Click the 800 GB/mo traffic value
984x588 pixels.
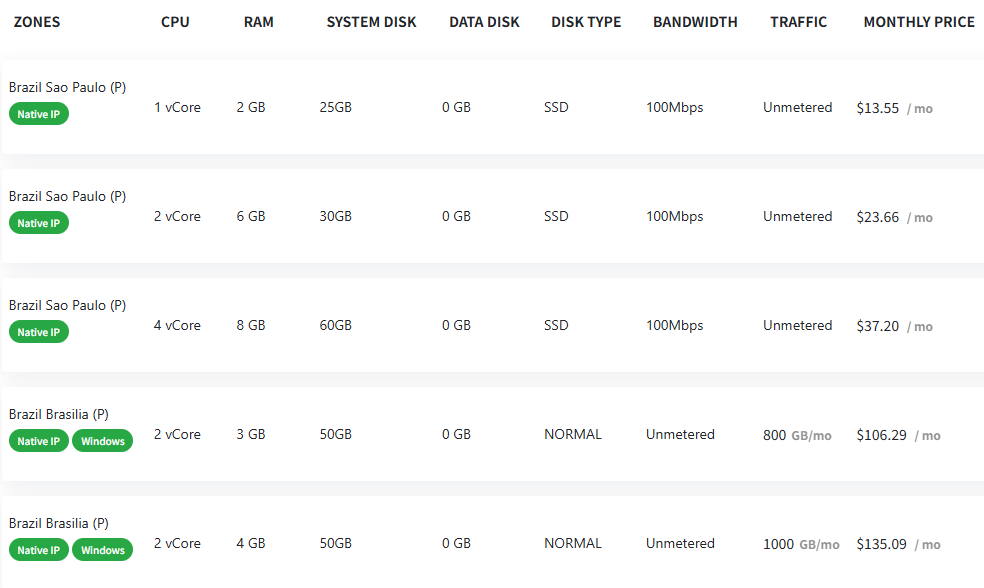797,435
